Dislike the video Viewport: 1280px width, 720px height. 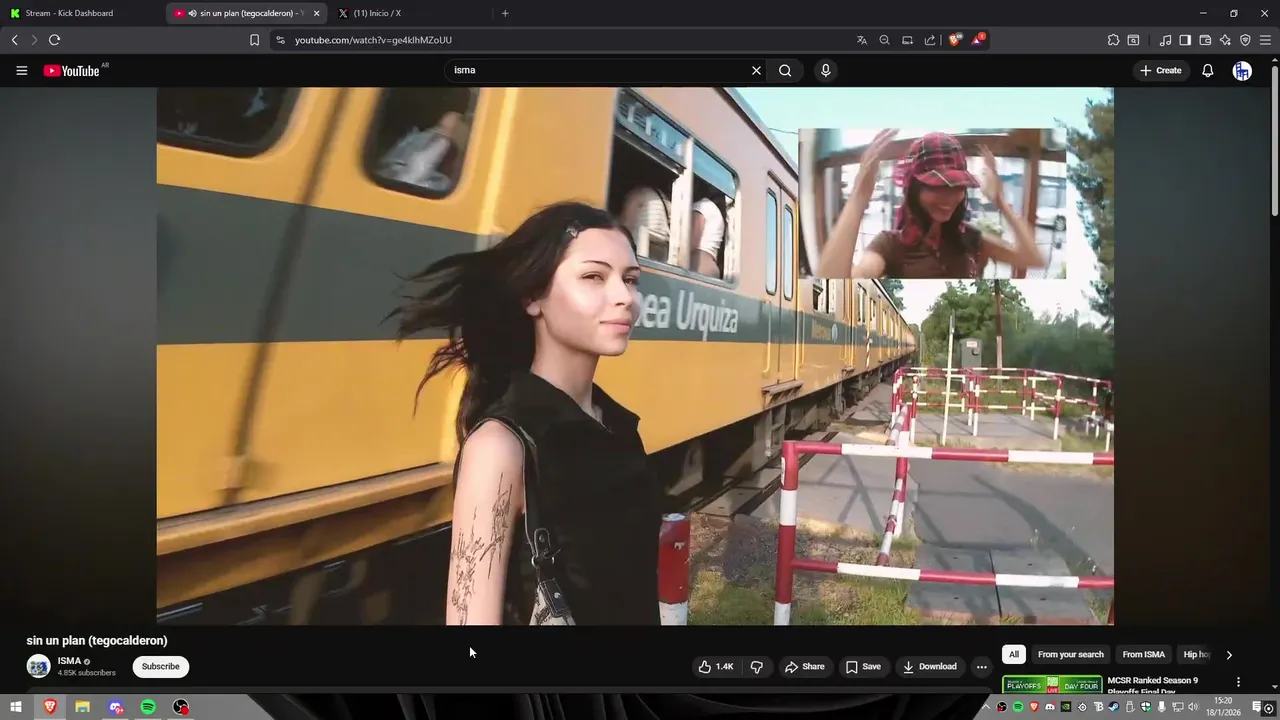[757, 667]
